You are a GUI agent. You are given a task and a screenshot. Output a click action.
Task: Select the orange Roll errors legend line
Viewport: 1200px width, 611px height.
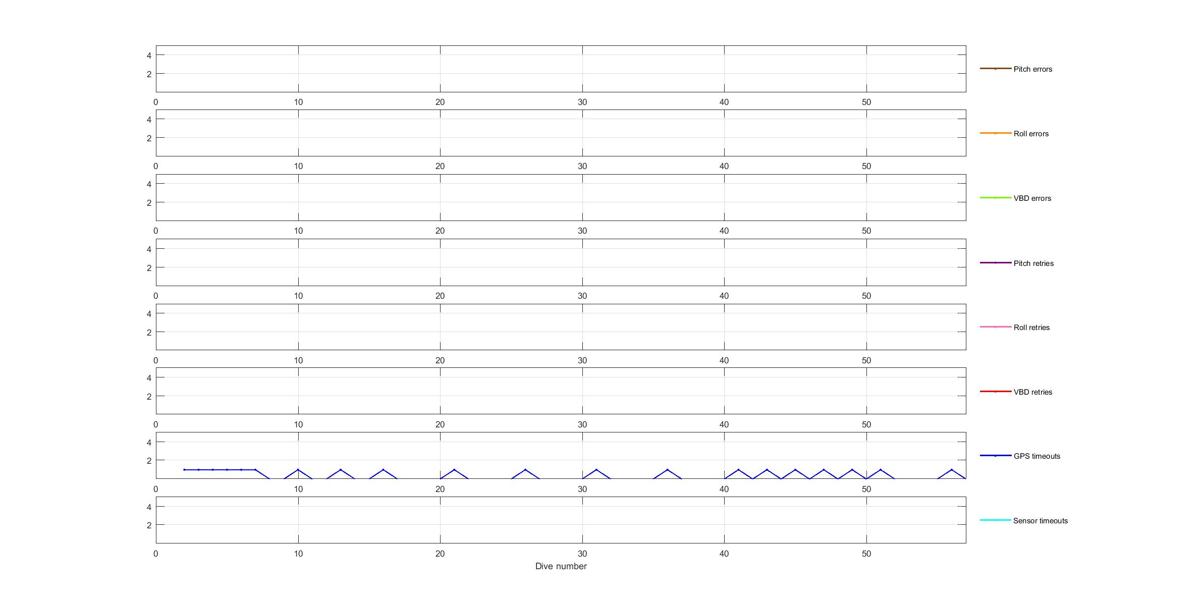(995, 133)
